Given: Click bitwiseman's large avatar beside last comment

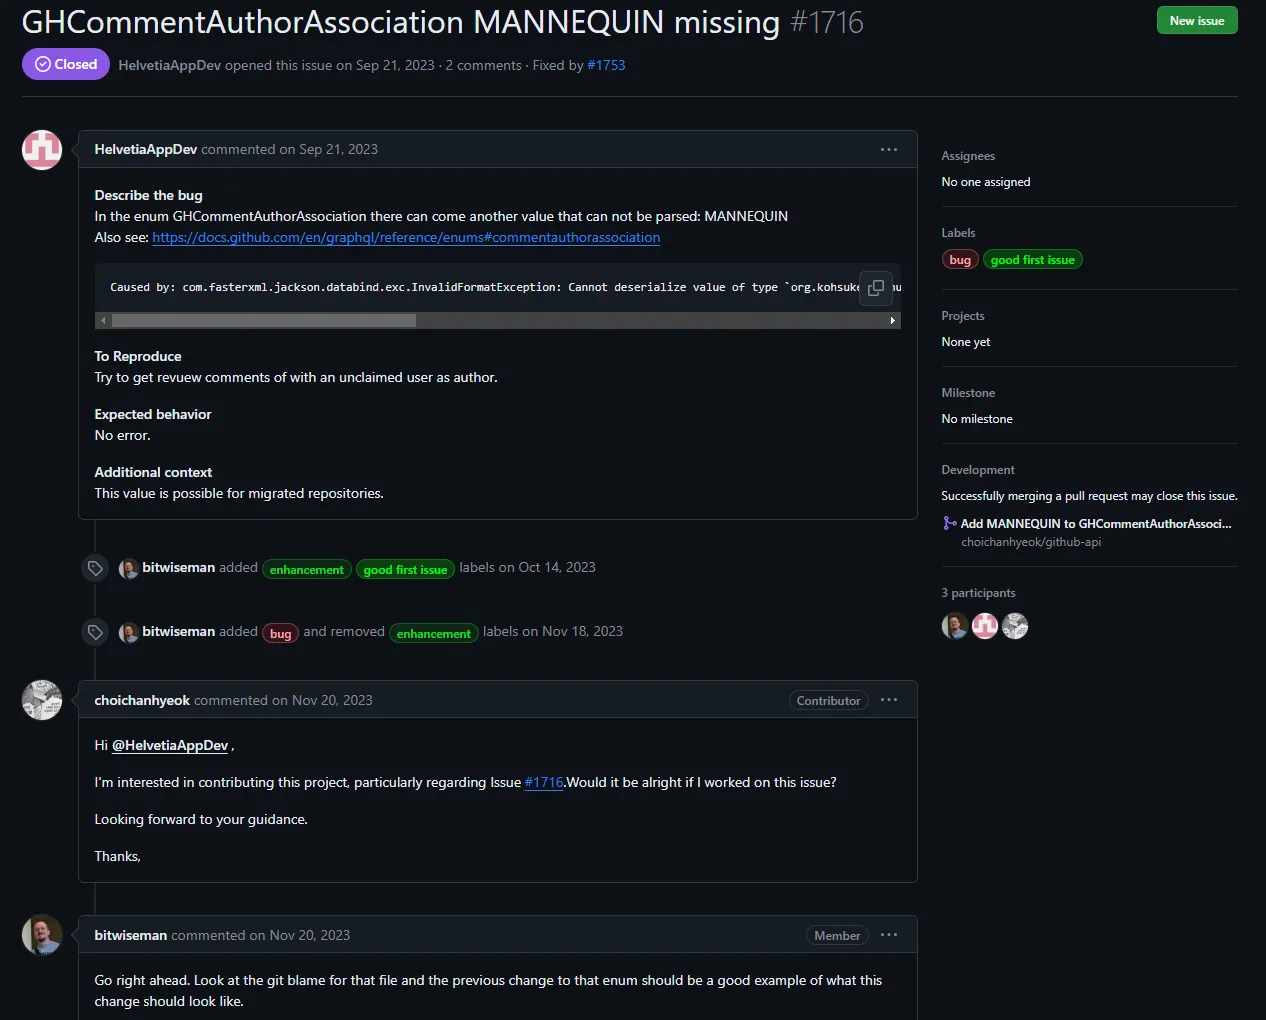Looking at the screenshot, I should click(42, 935).
